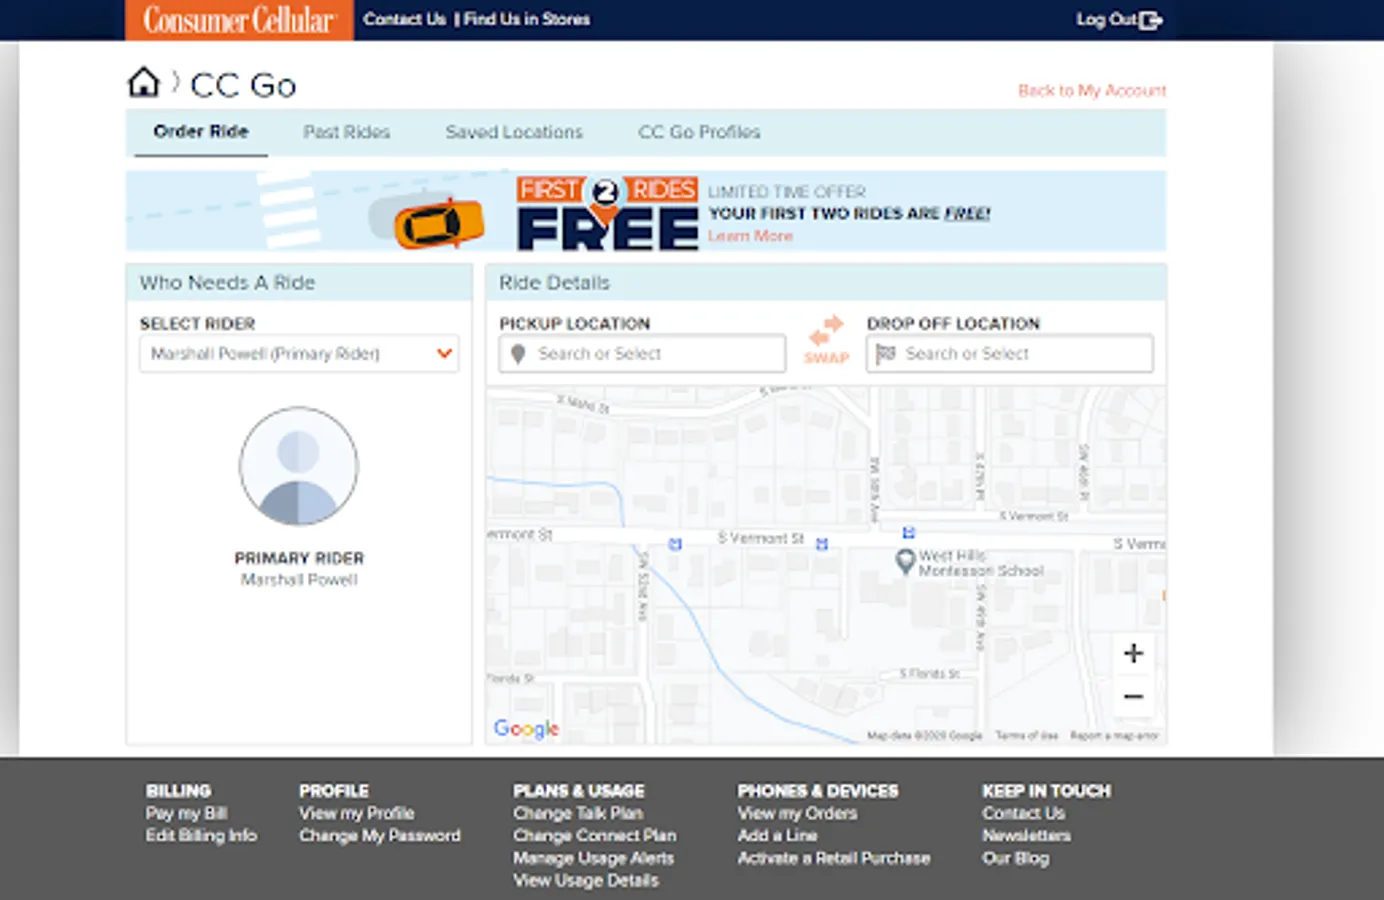Click the 'Marshall Powell' name under Primary Rider
The image size is (1384, 900).
[x=299, y=580]
